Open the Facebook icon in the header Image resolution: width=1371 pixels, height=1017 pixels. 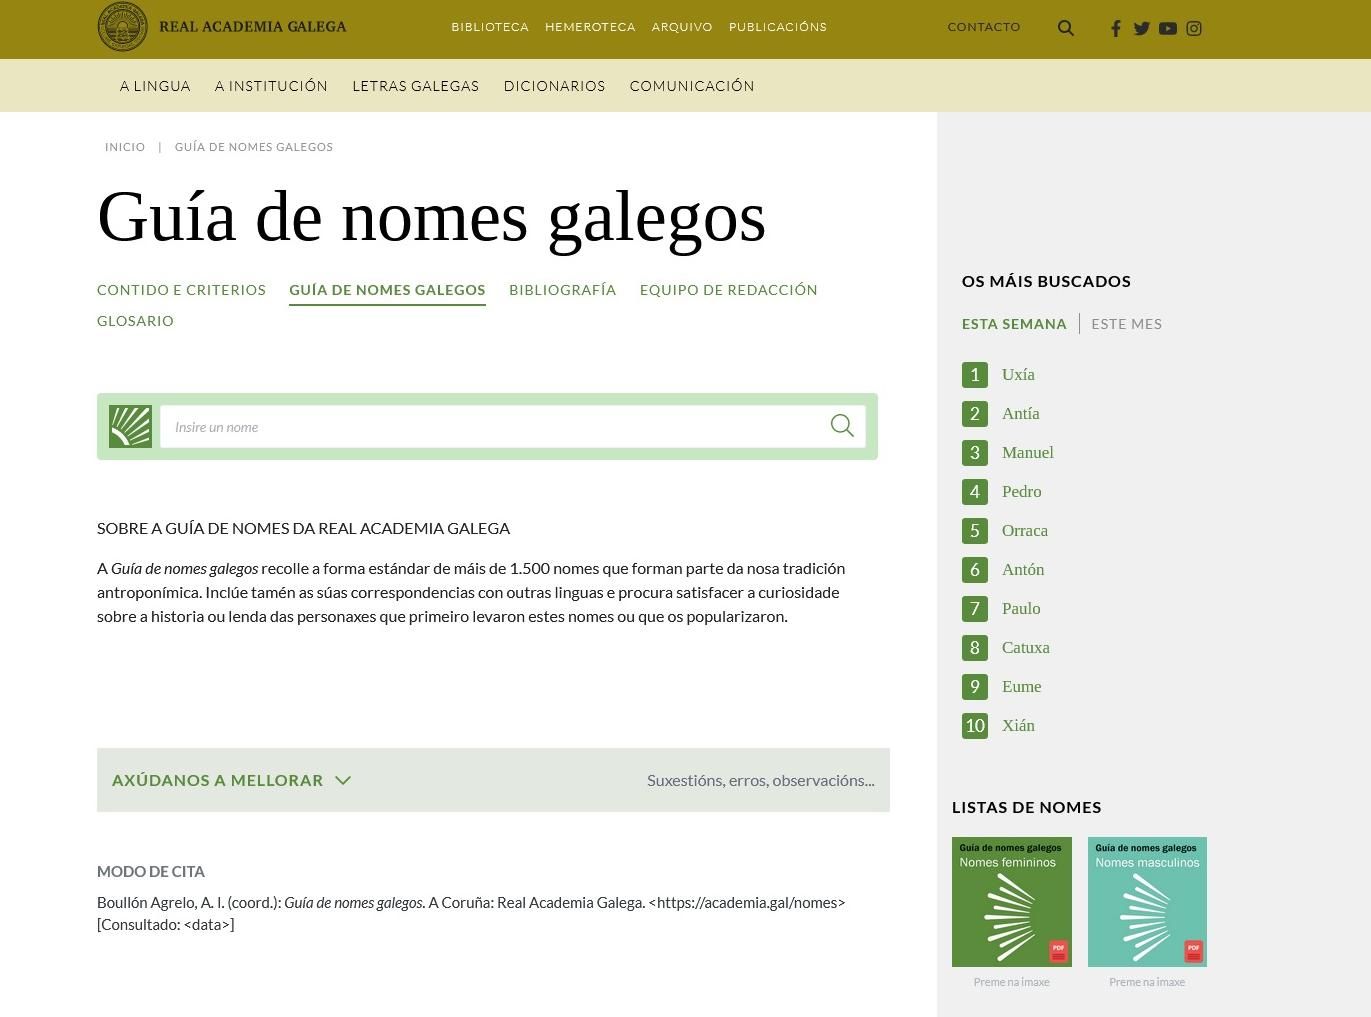coord(1116,29)
